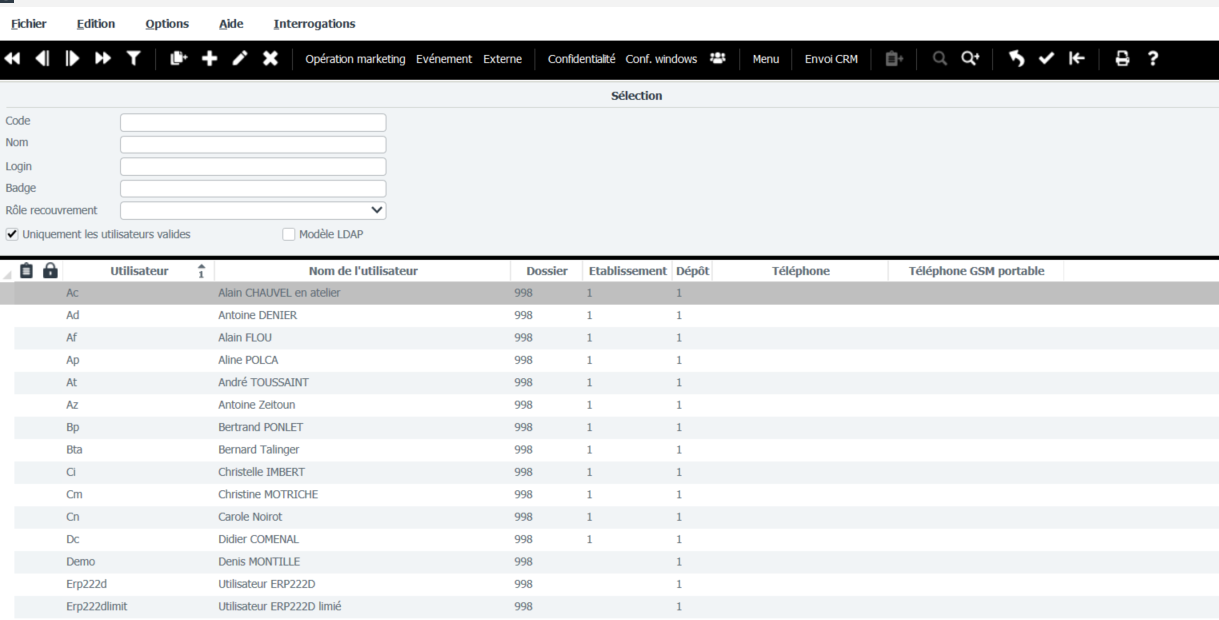
Task: Undo with the curved back arrow icon
Action: tap(1016, 59)
